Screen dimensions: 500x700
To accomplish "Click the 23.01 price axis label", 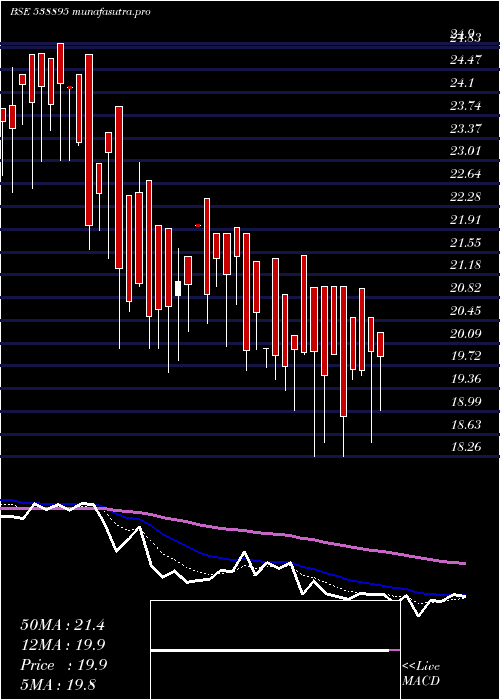I will click(466, 151).
